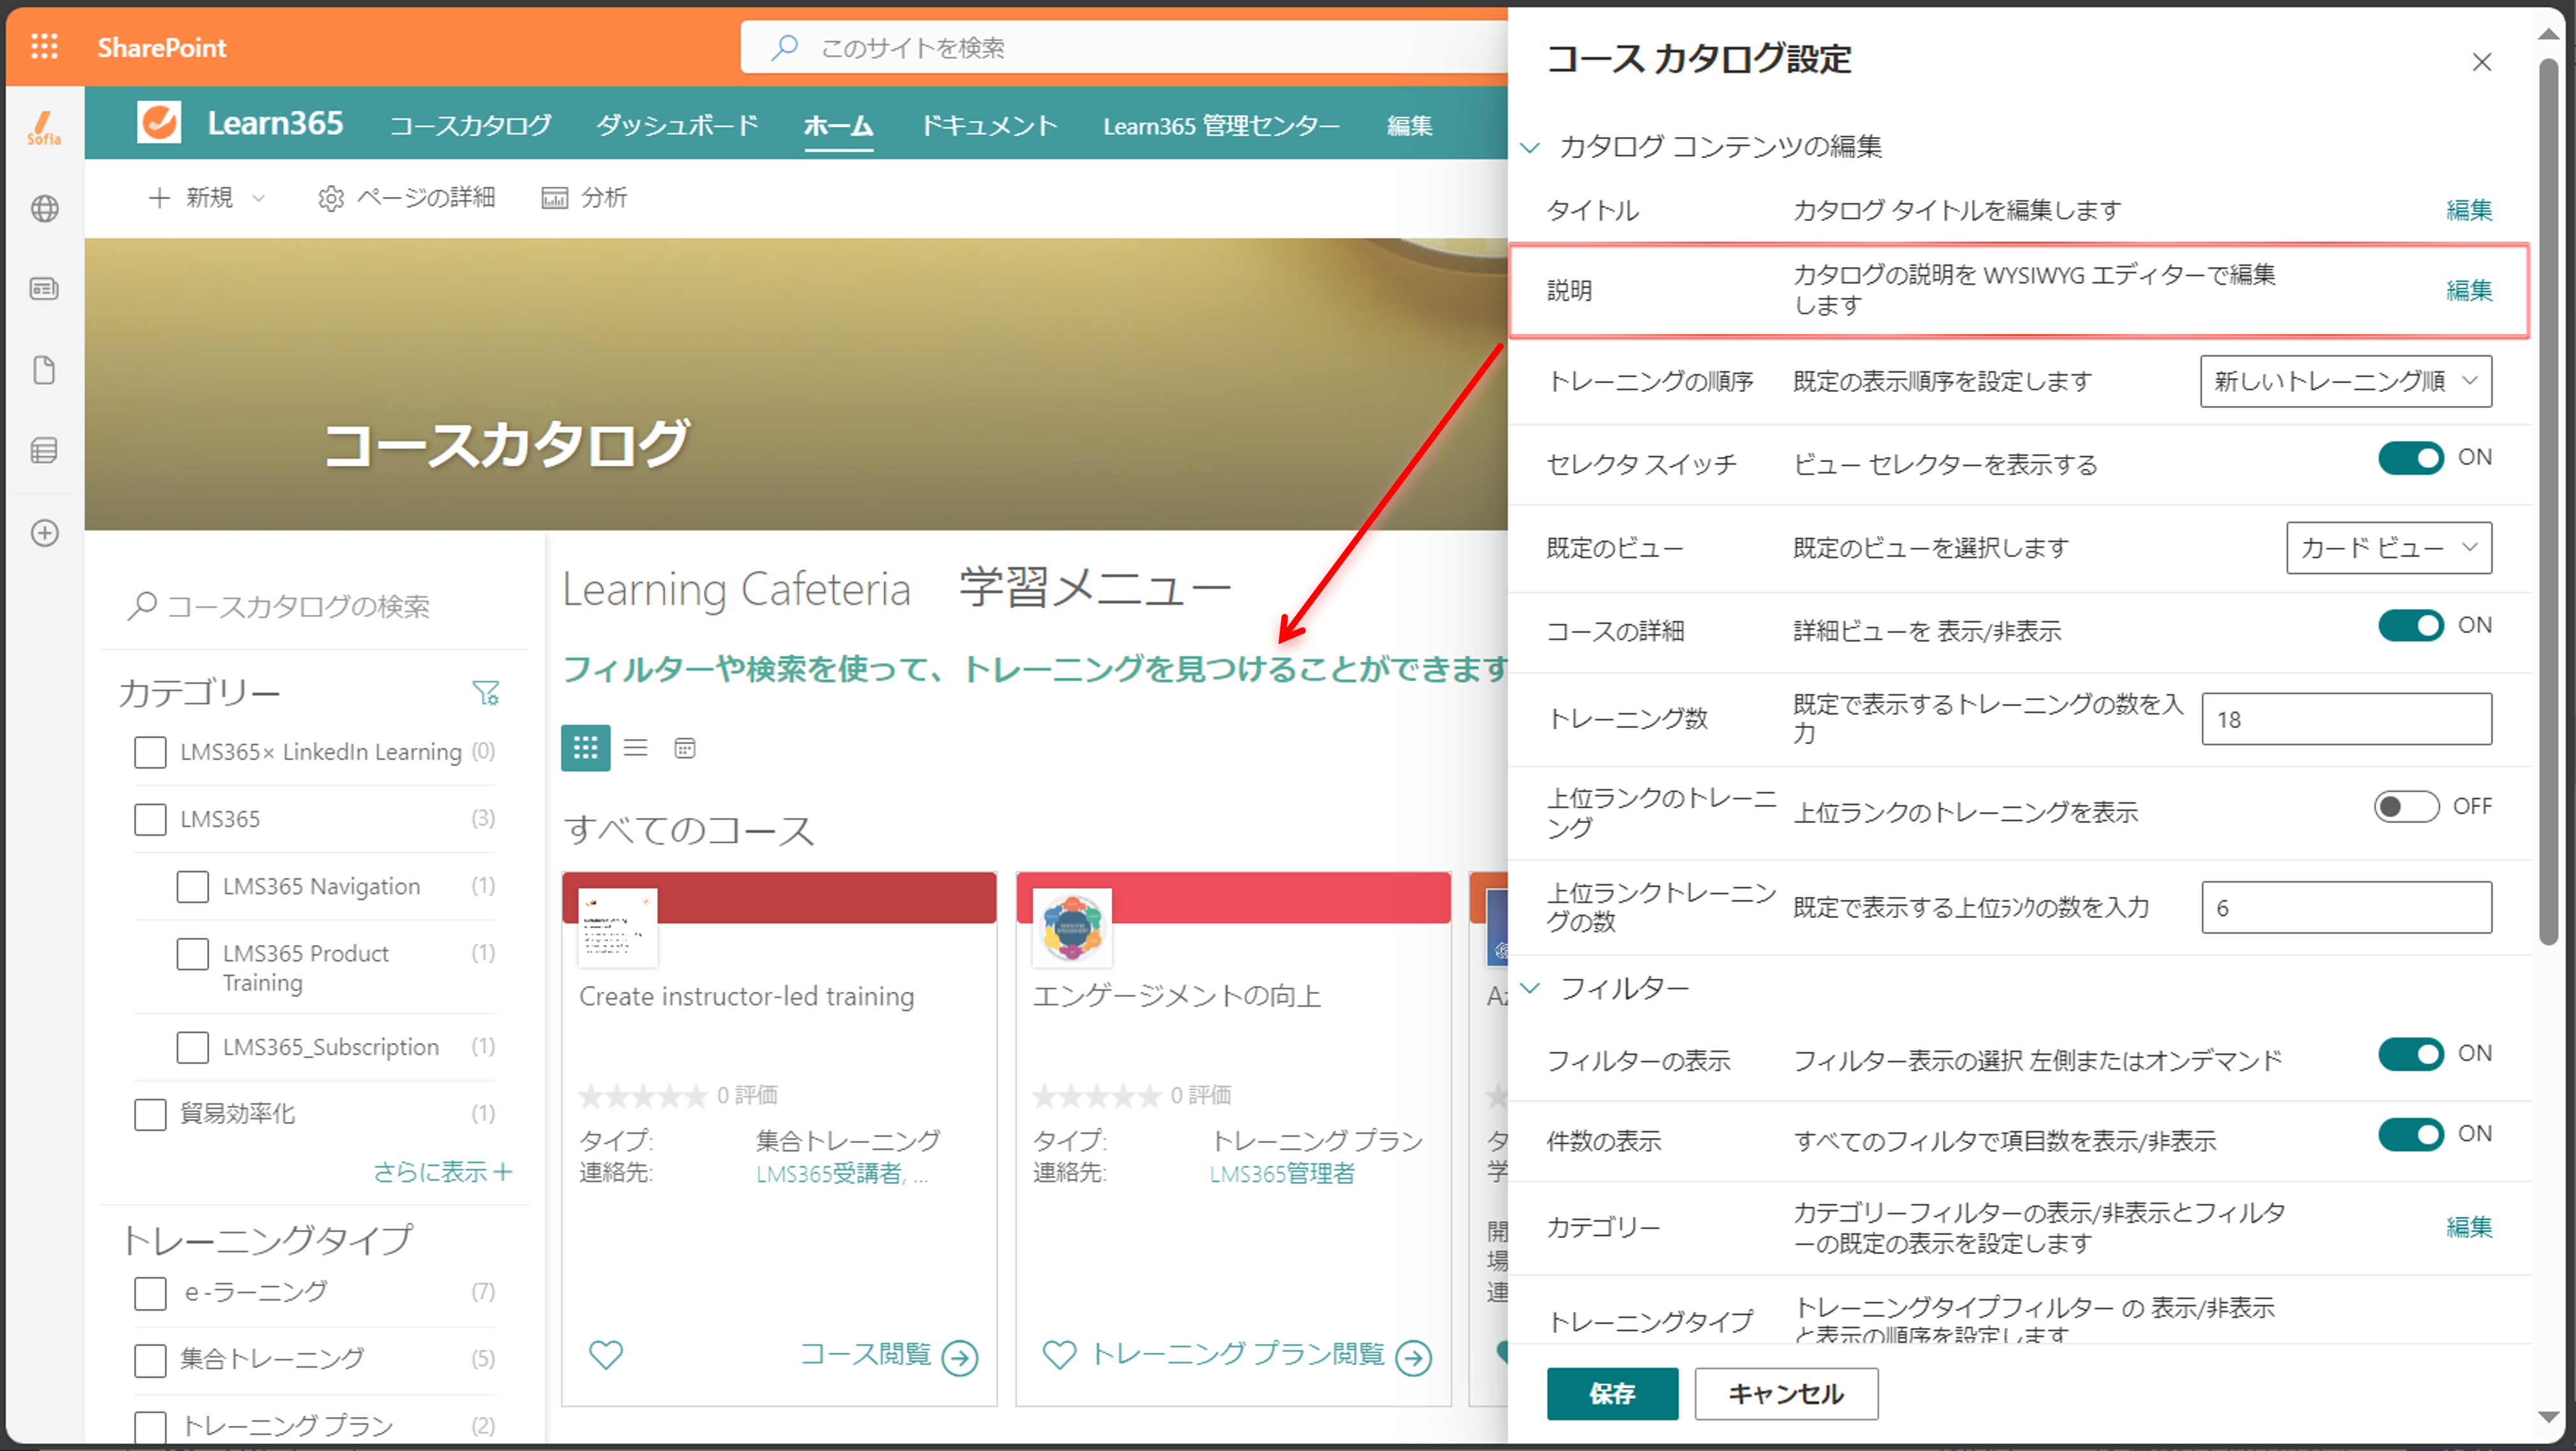This screenshot has width=2576, height=1451.
Task: Open the ドキュメント nav tab
Action: pos(988,125)
